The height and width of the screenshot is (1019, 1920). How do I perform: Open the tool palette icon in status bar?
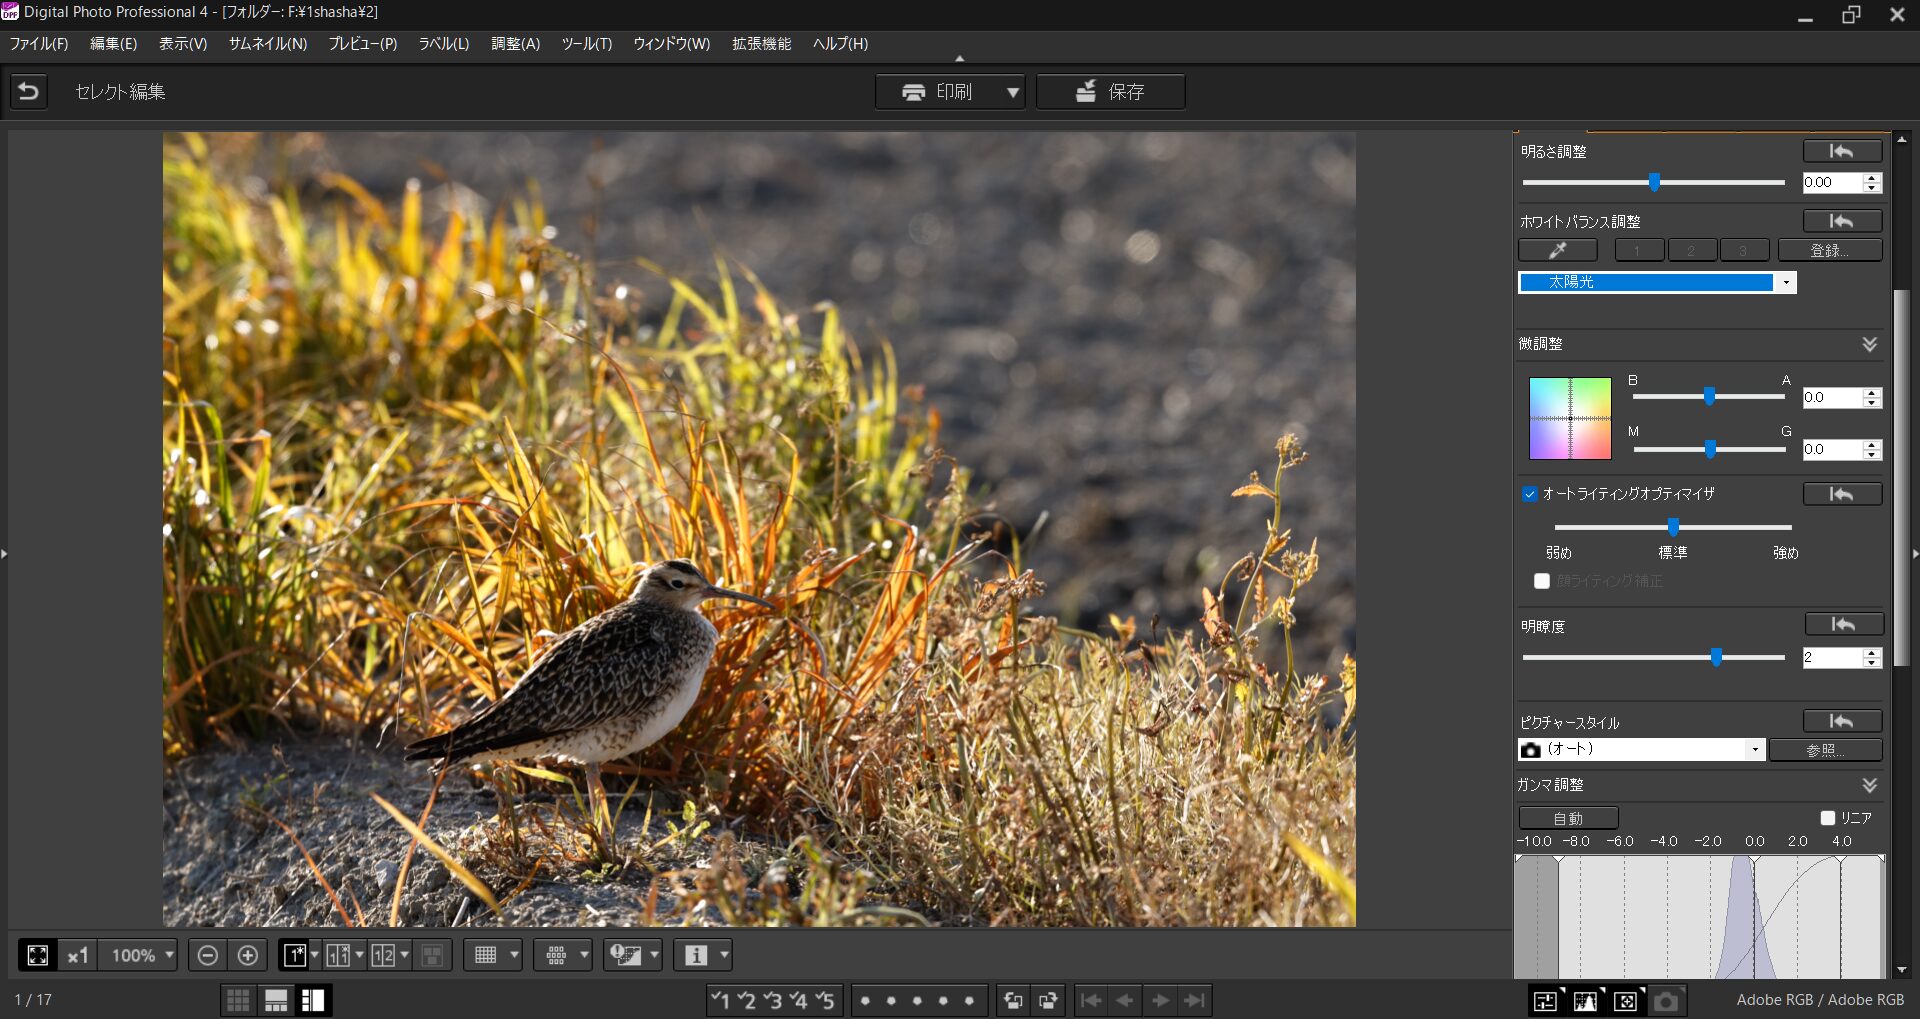[x=1546, y=1000]
